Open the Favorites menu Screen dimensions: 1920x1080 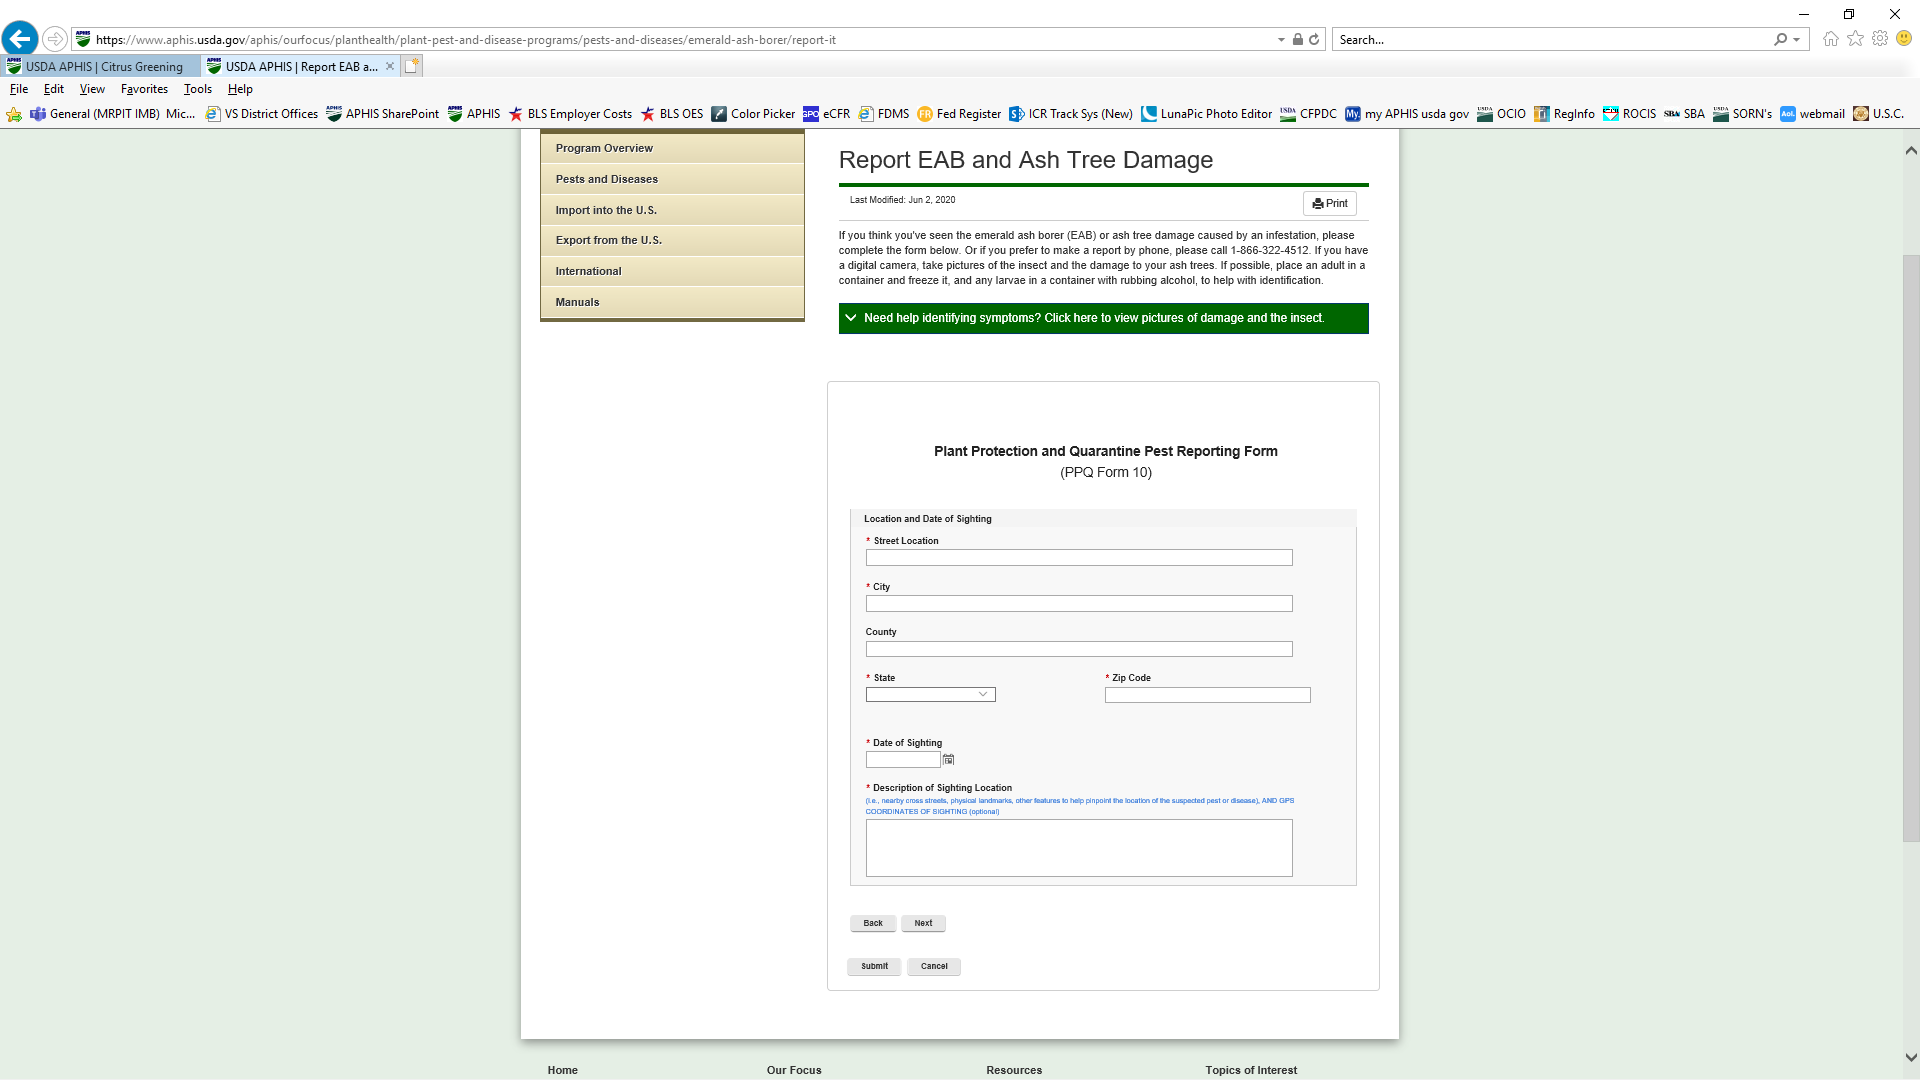coord(144,89)
